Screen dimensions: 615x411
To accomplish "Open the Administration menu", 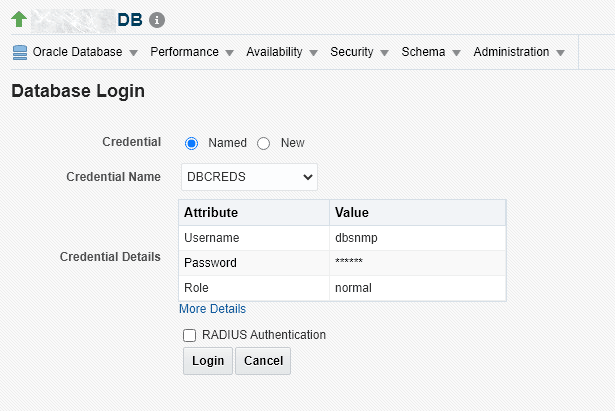I will point(518,52).
